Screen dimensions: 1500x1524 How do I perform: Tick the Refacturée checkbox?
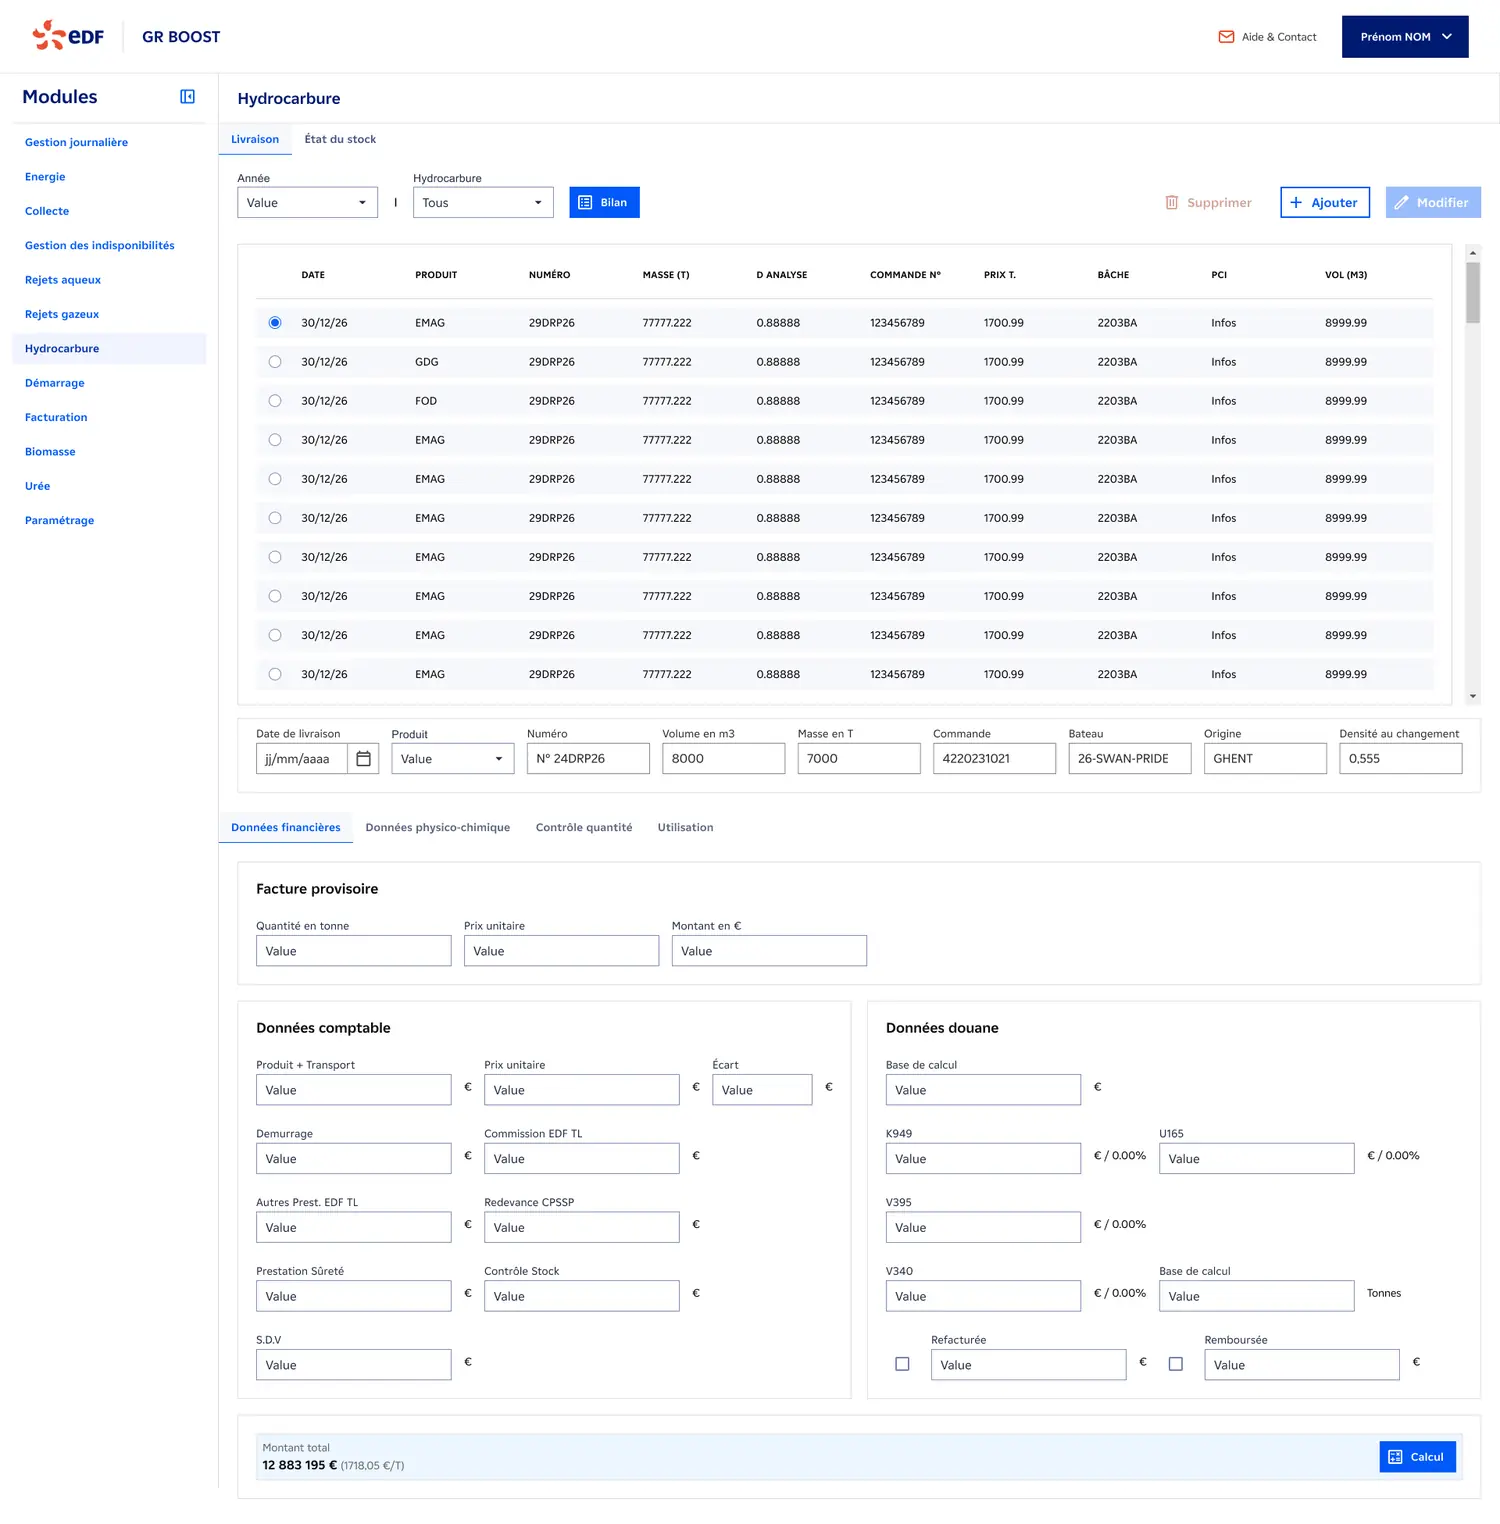[902, 1364]
